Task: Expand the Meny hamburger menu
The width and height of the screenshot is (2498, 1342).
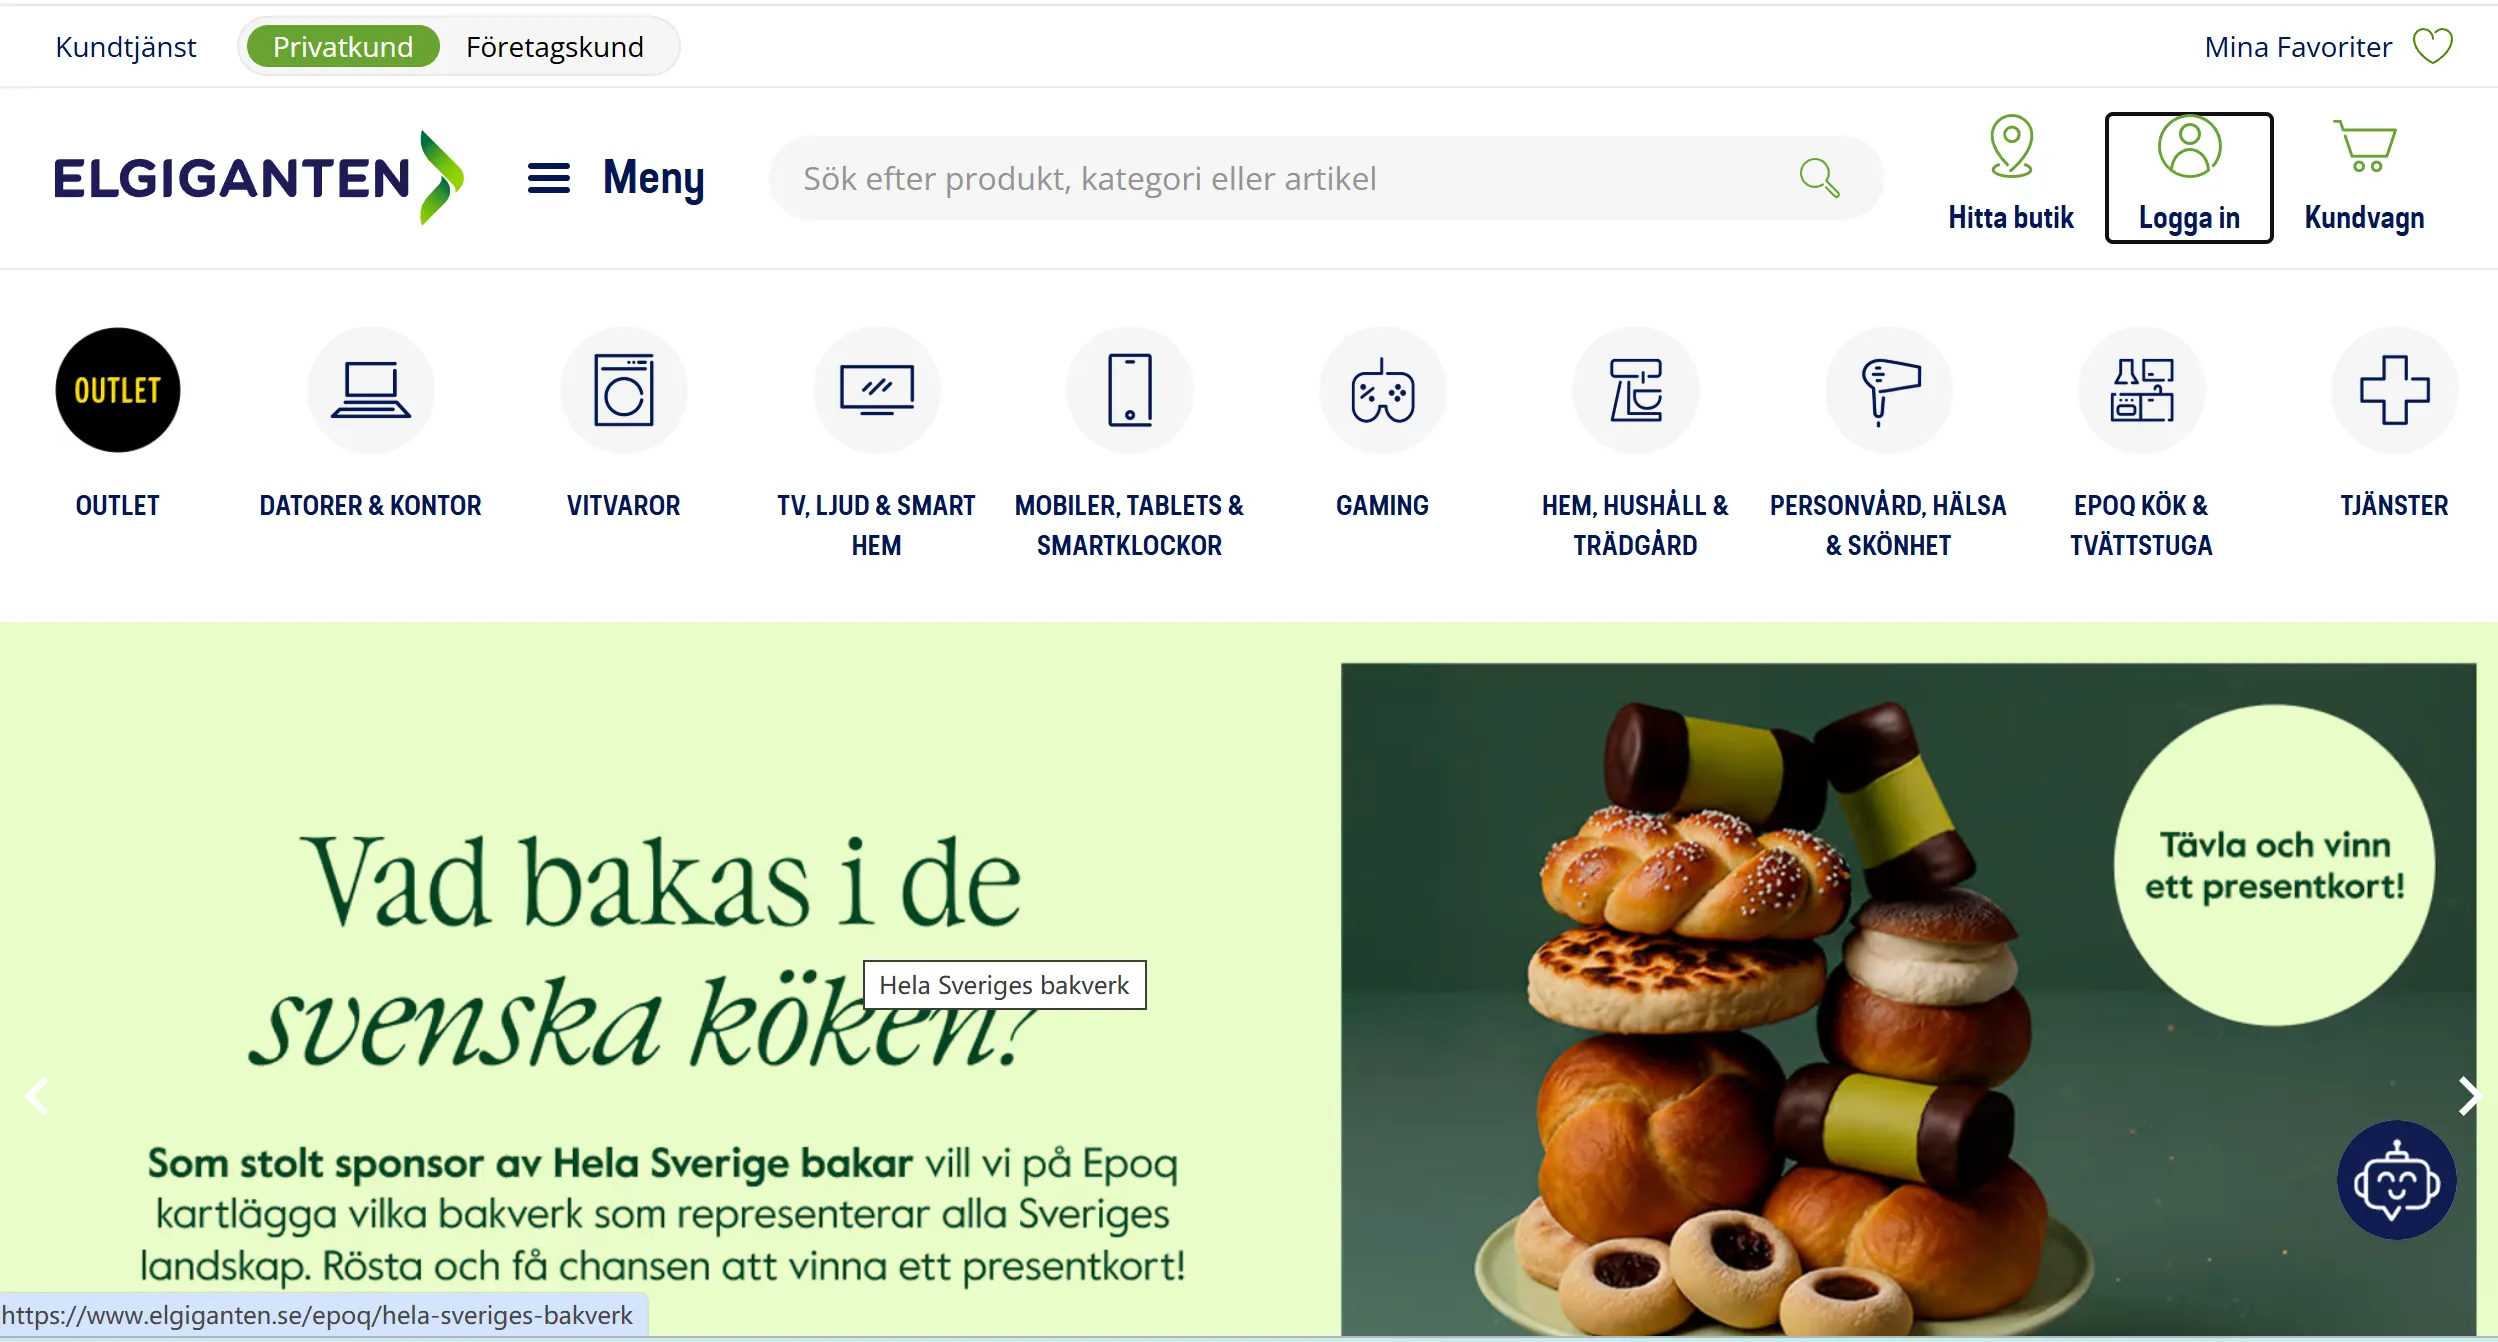Action: point(616,178)
